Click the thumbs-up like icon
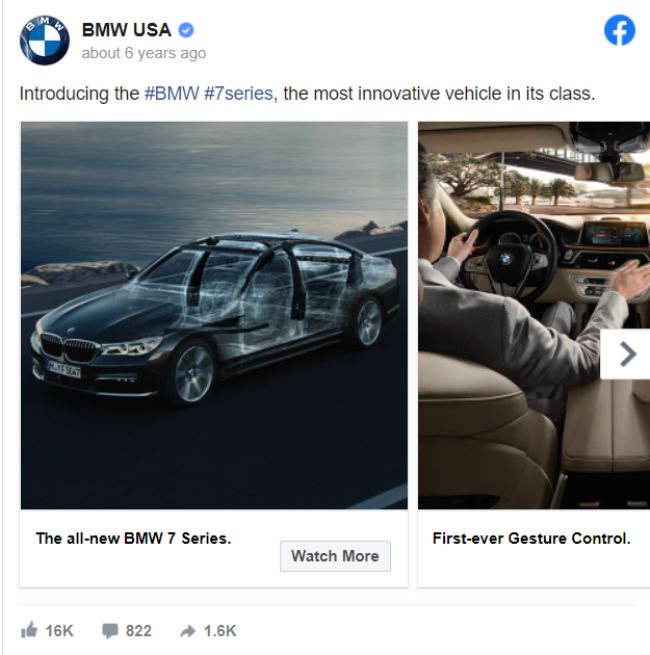Viewport: 650px width, 655px height. point(29,630)
